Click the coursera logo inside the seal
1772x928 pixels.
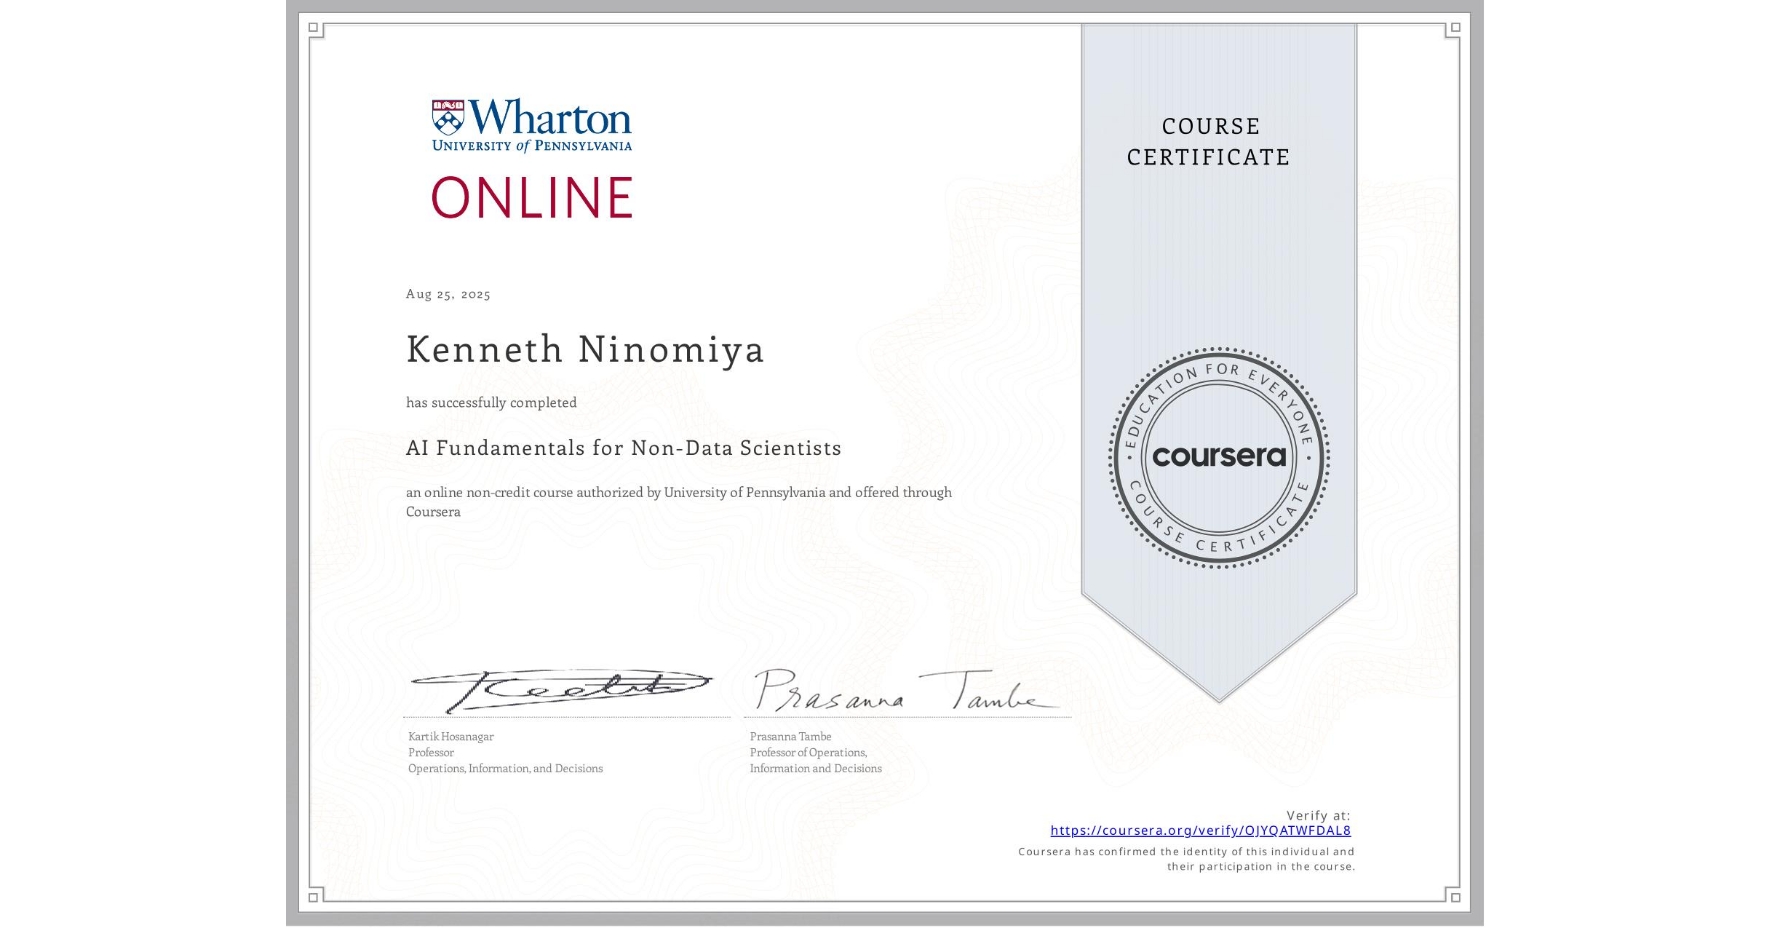[x=1220, y=458]
